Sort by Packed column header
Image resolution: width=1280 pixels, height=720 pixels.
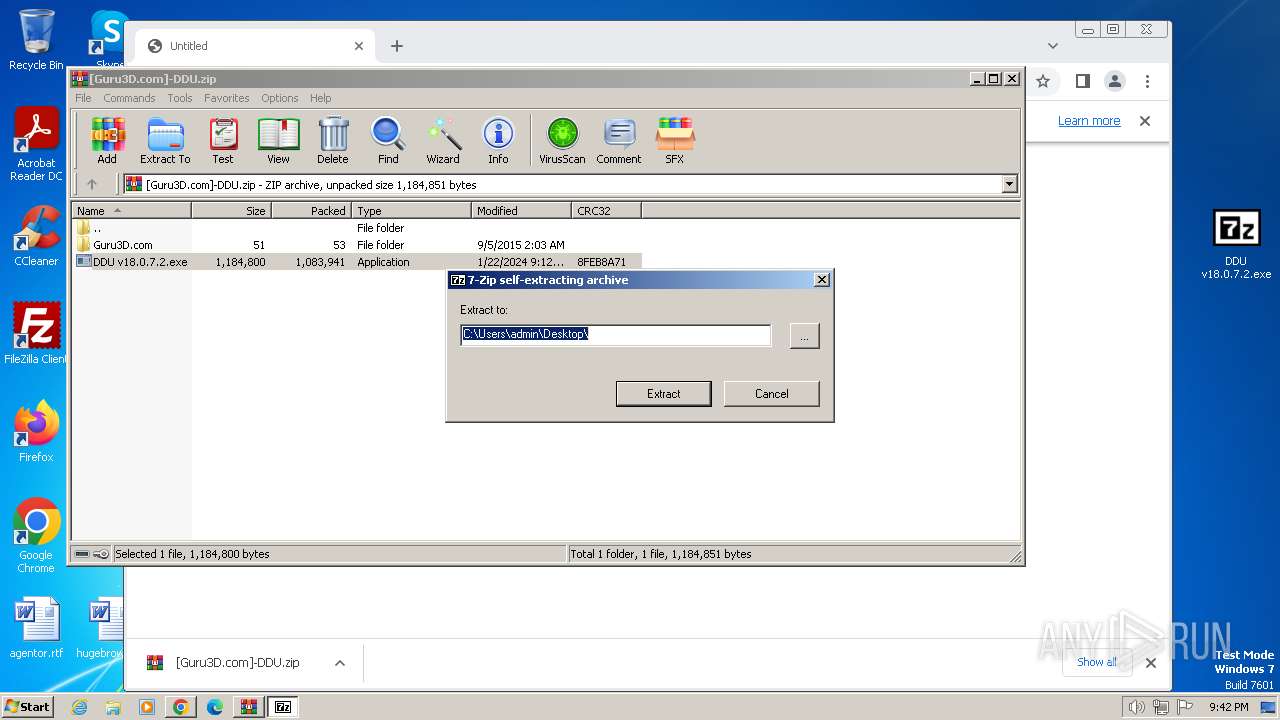pyautogui.click(x=311, y=210)
